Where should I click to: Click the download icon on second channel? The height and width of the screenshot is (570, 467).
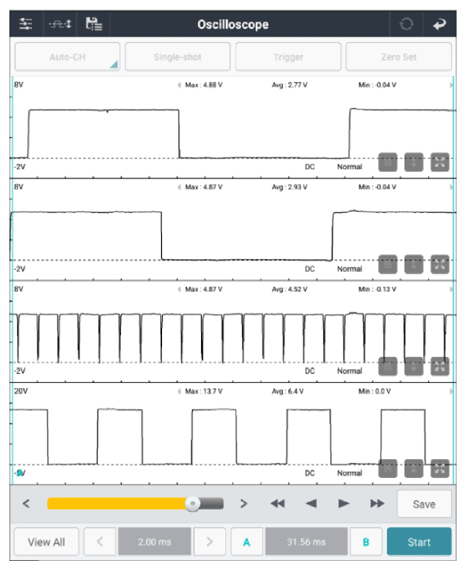(x=414, y=264)
